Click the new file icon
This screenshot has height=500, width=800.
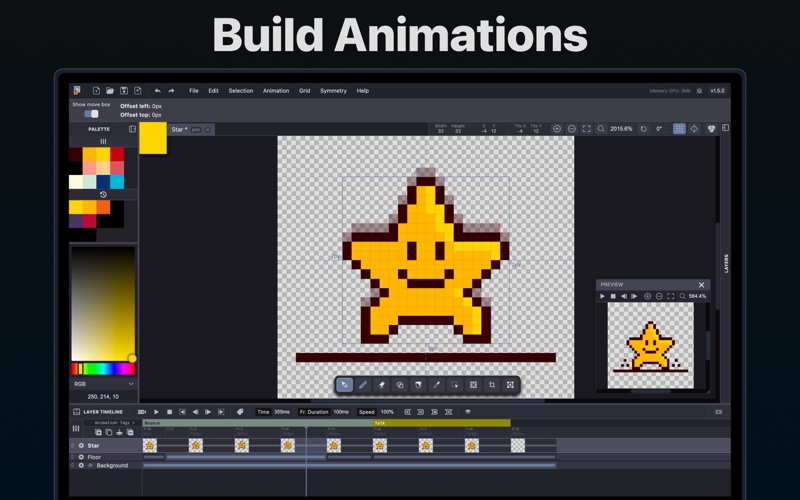(96, 90)
